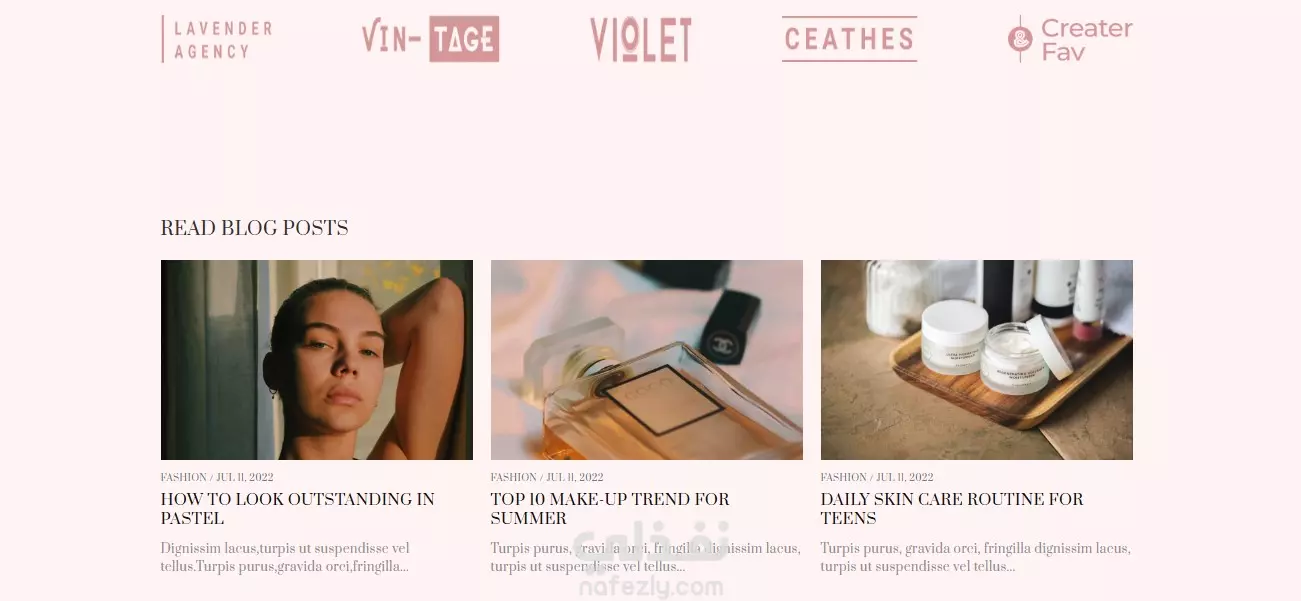
Task: Click the excerpt text under the make-up trend post
Action: 646,557
